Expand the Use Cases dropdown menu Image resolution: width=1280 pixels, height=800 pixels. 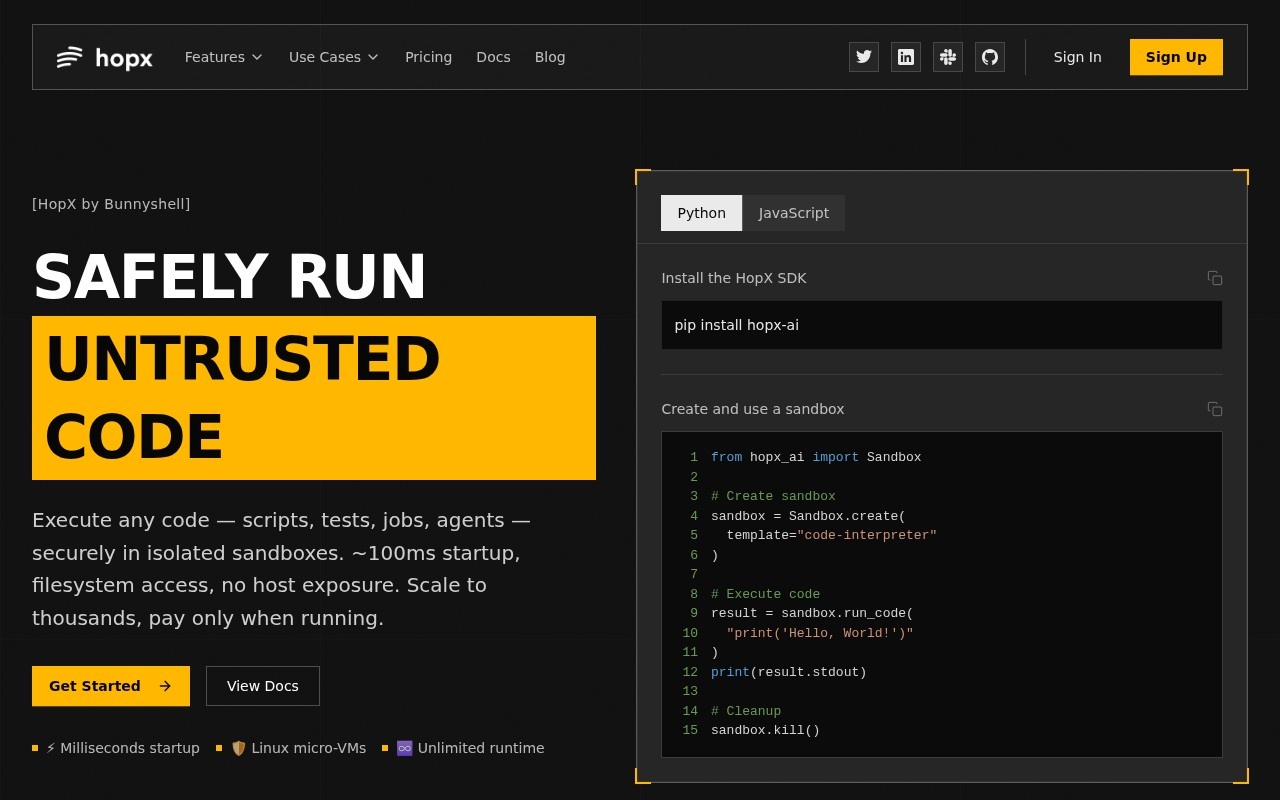pyautogui.click(x=334, y=57)
